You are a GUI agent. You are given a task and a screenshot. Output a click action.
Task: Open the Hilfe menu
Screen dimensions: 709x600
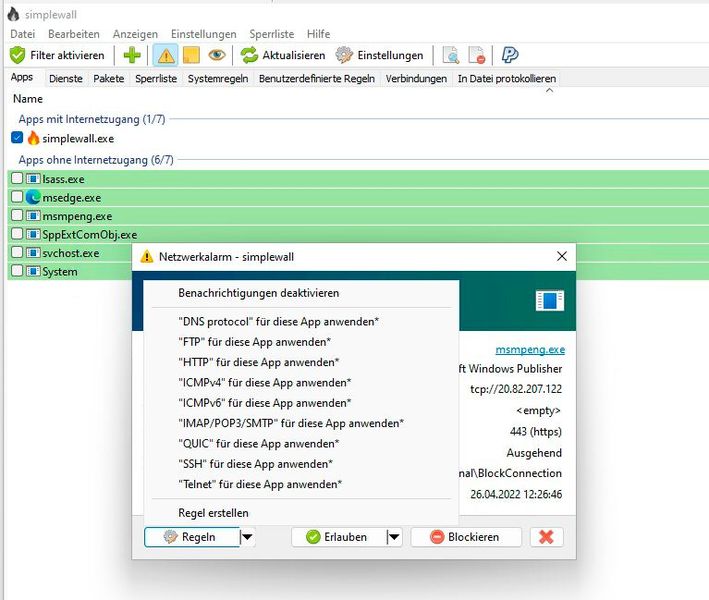tap(318, 34)
